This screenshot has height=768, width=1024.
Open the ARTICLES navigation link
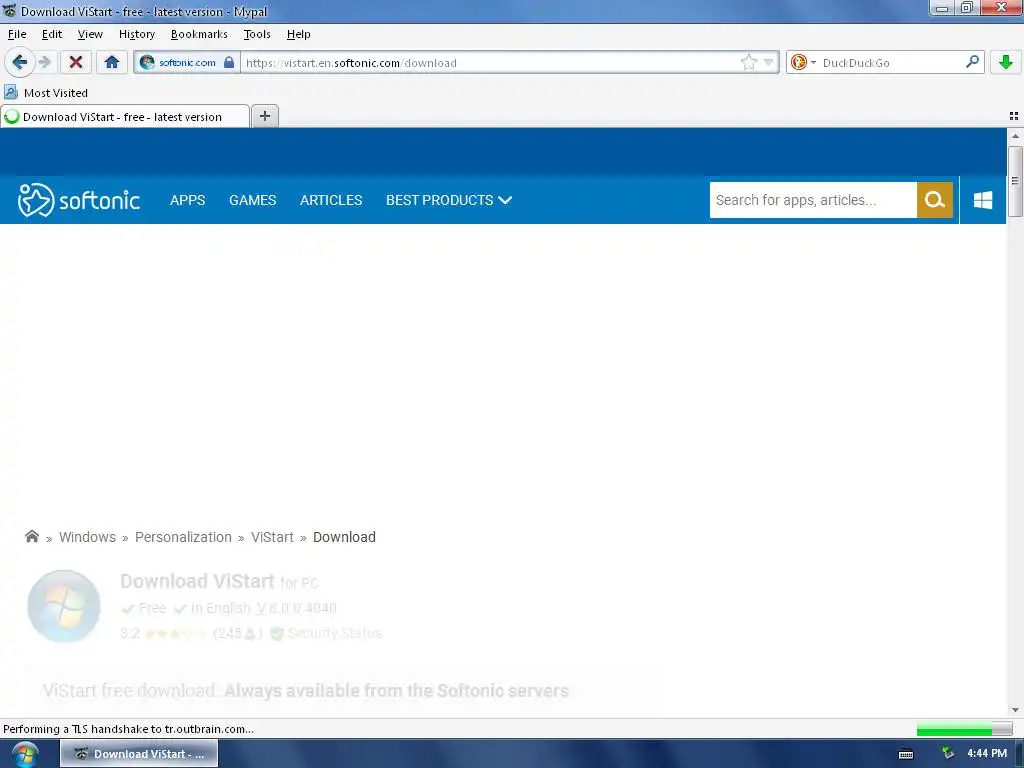(x=330, y=200)
